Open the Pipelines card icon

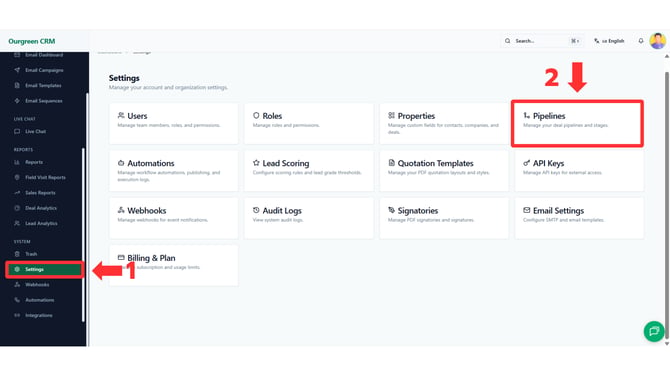(526, 115)
